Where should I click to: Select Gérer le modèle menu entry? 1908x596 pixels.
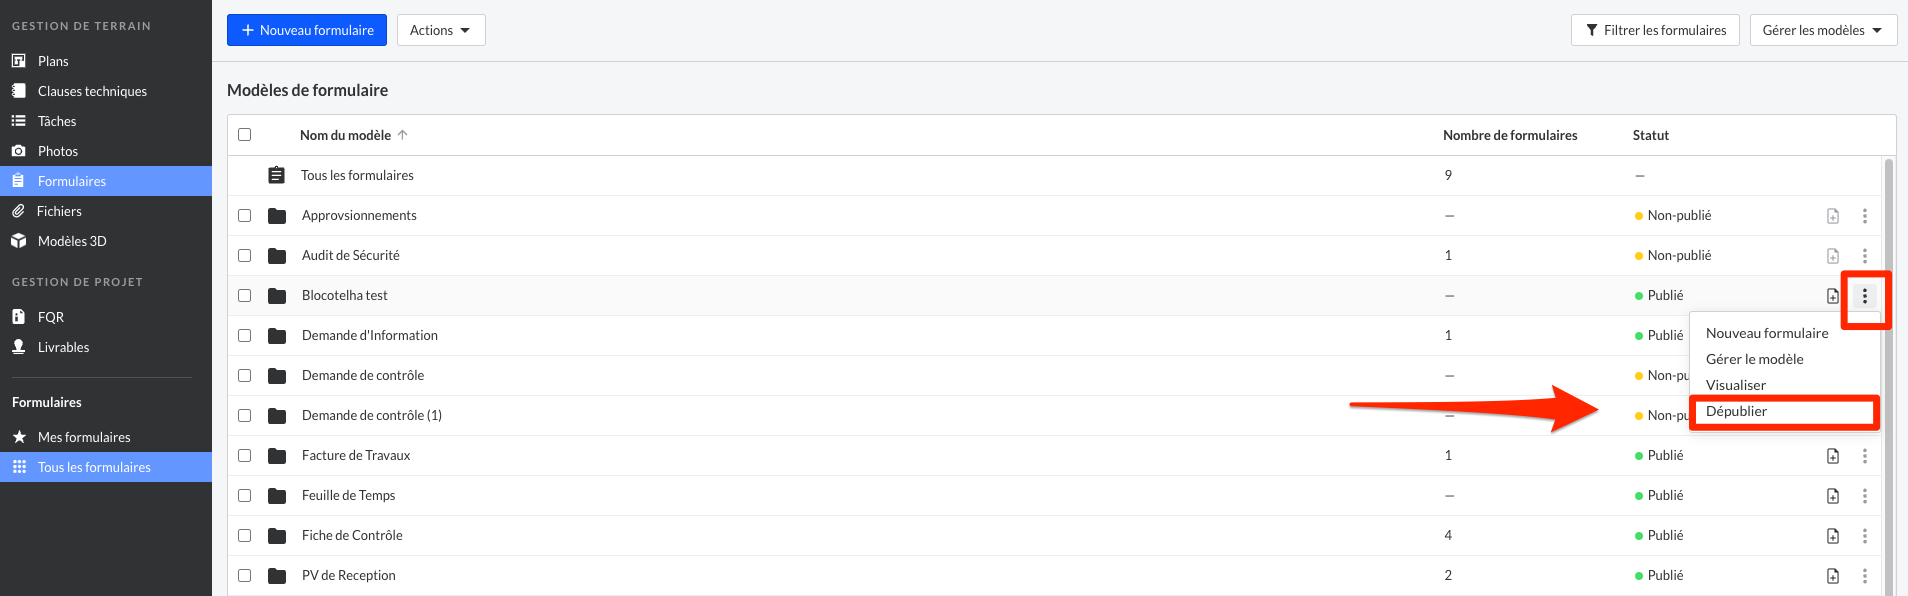pos(1755,359)
